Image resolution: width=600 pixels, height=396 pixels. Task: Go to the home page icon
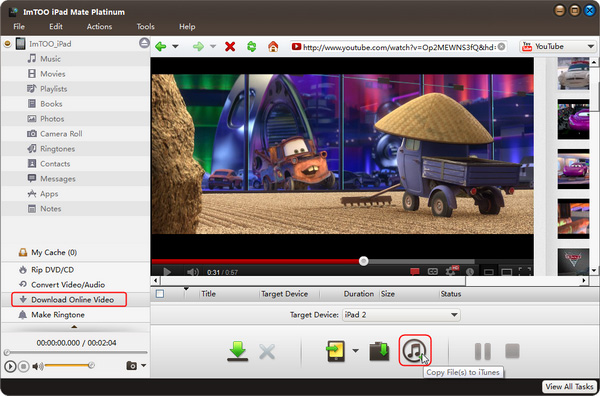coord(273,47)
